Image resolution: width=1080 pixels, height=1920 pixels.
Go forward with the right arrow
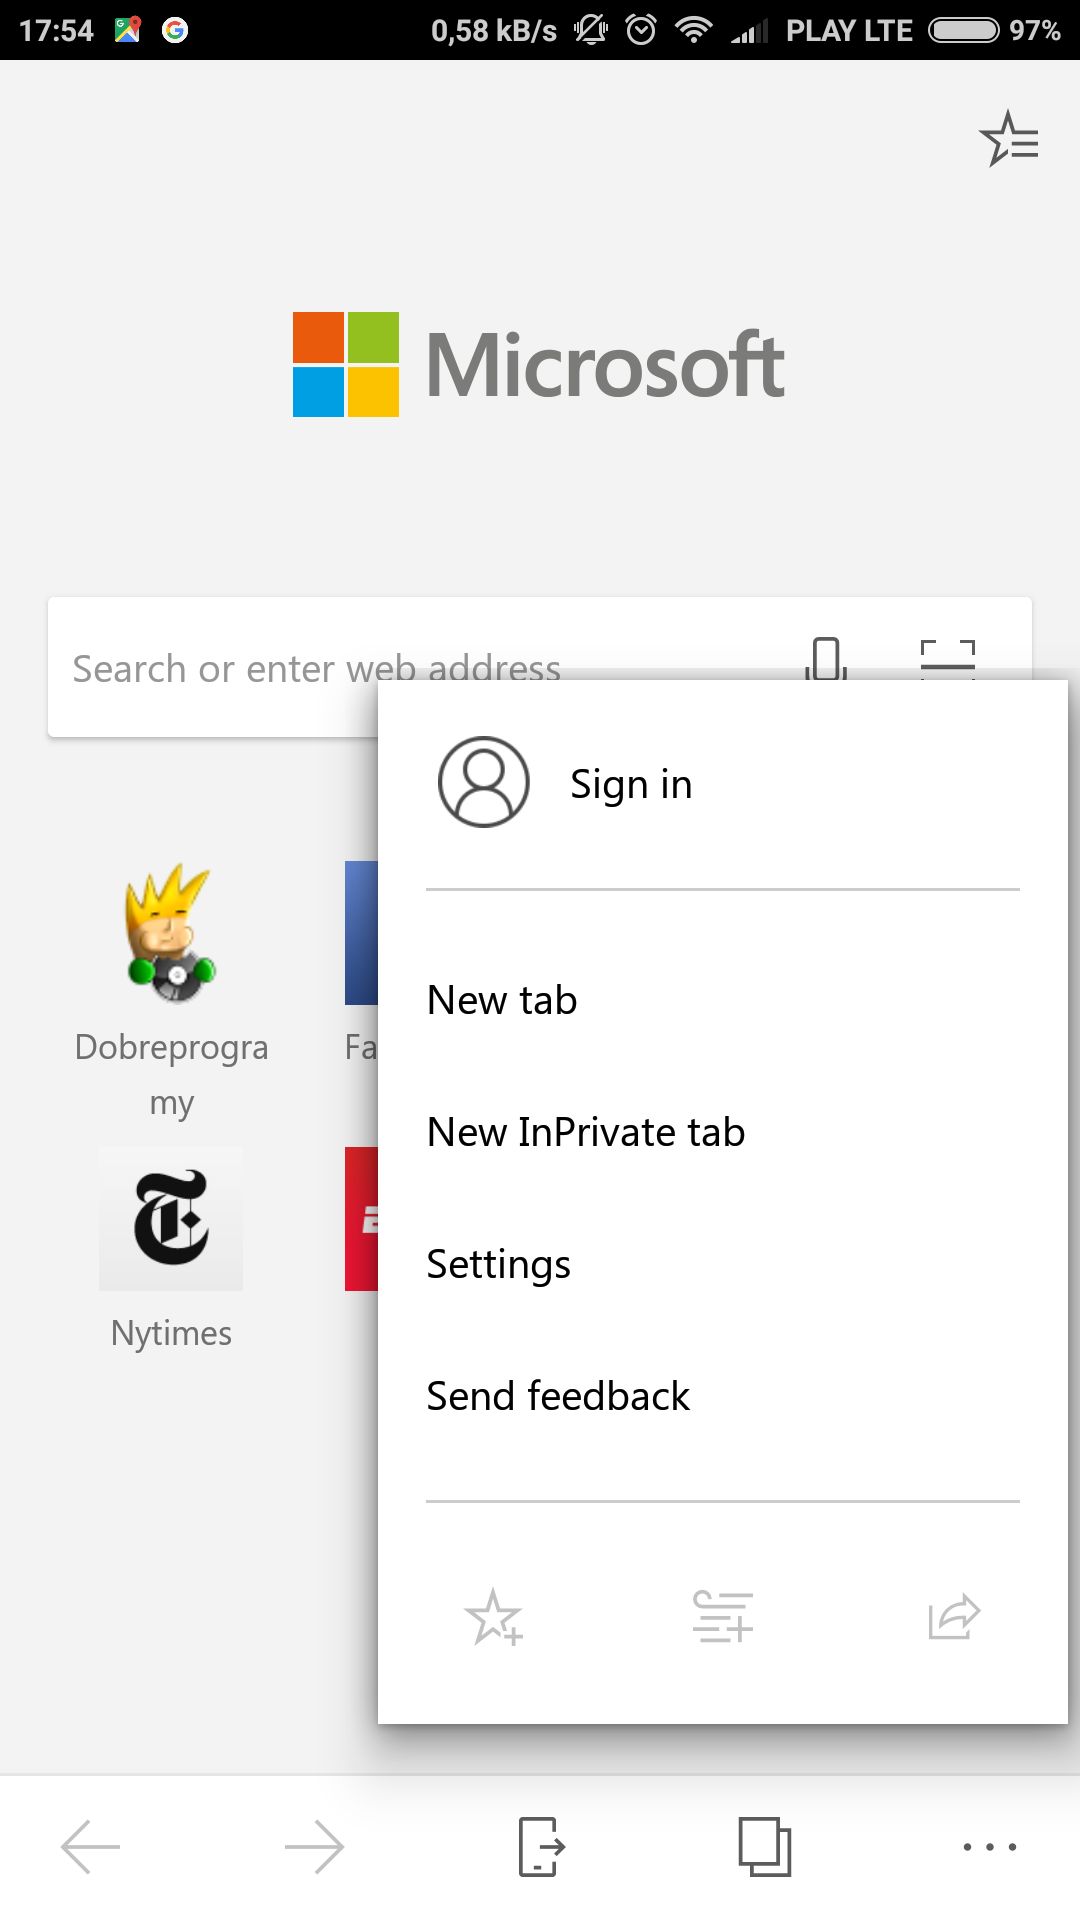coord(314,1846)
